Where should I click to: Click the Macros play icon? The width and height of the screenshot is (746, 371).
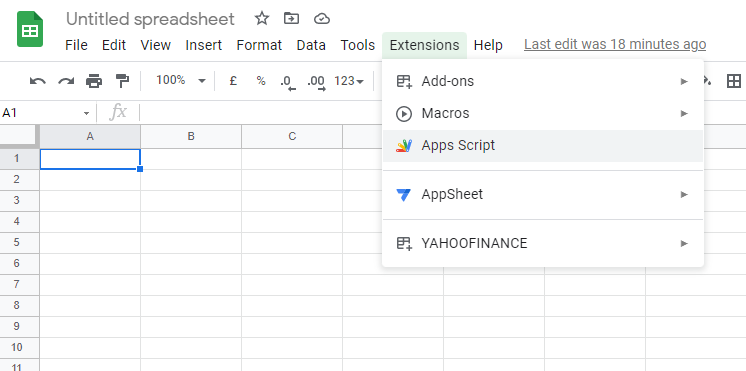point(403,114)
